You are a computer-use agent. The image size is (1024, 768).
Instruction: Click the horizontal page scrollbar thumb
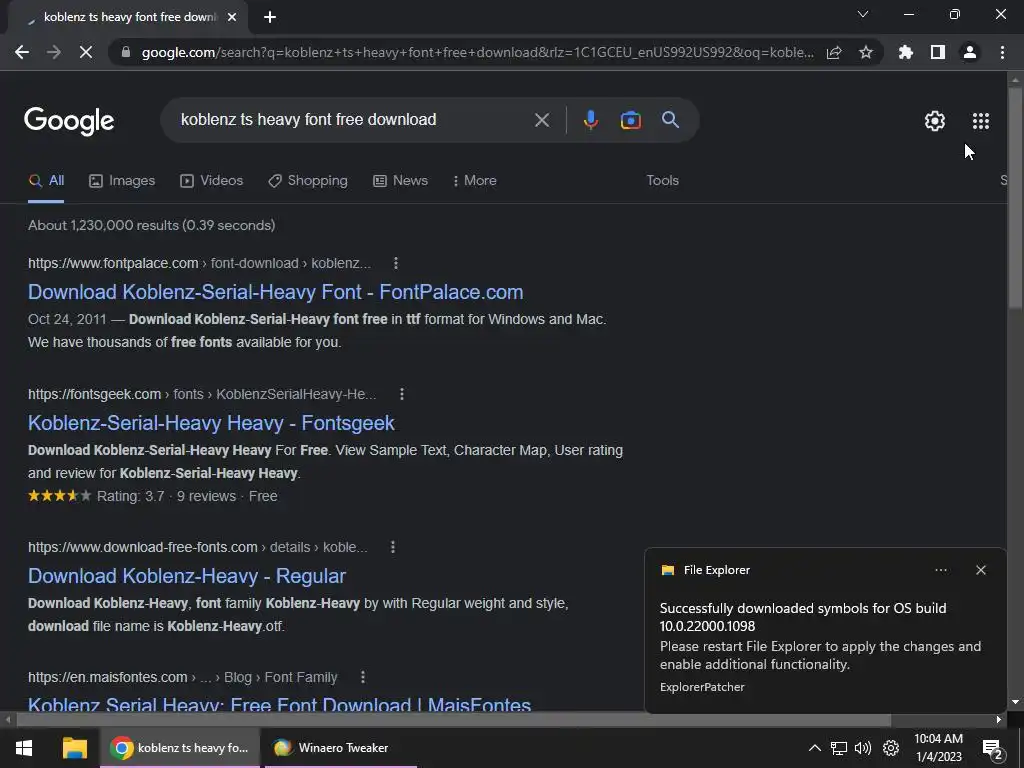point(453,720)
